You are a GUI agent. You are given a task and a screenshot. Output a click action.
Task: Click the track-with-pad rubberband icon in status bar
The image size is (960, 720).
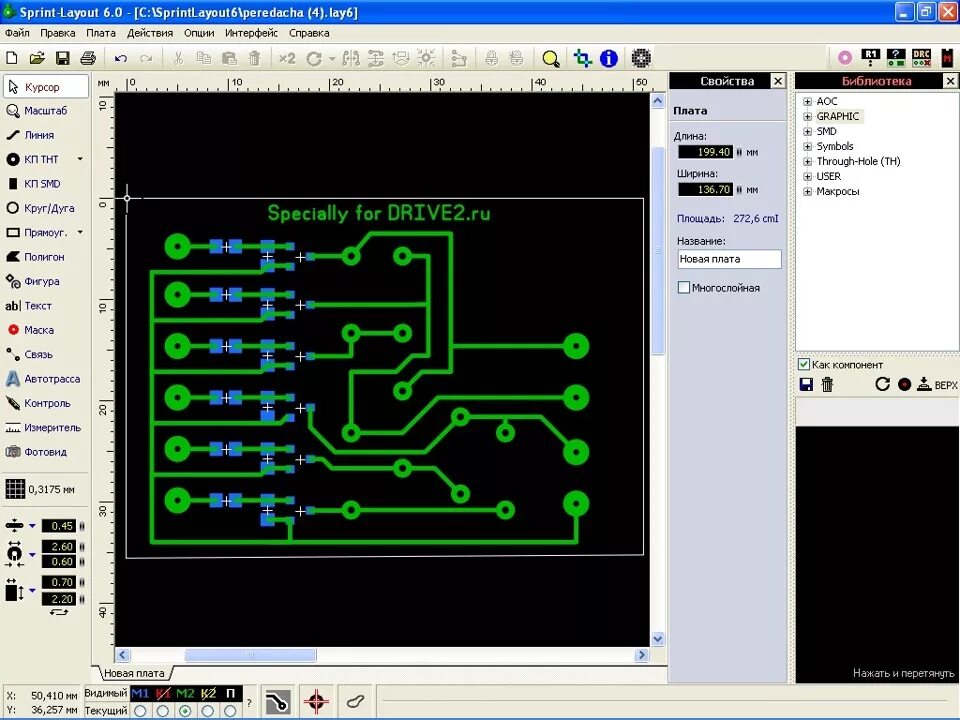(x=277, y=701)
